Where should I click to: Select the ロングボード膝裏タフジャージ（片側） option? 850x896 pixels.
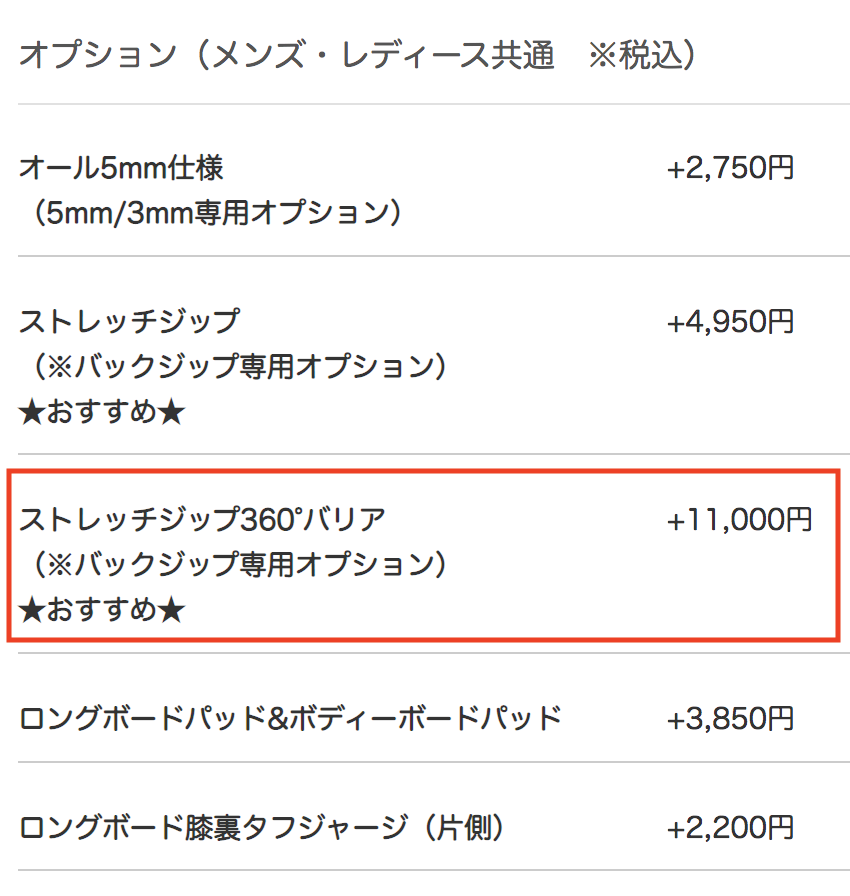(x=262, y=827)
